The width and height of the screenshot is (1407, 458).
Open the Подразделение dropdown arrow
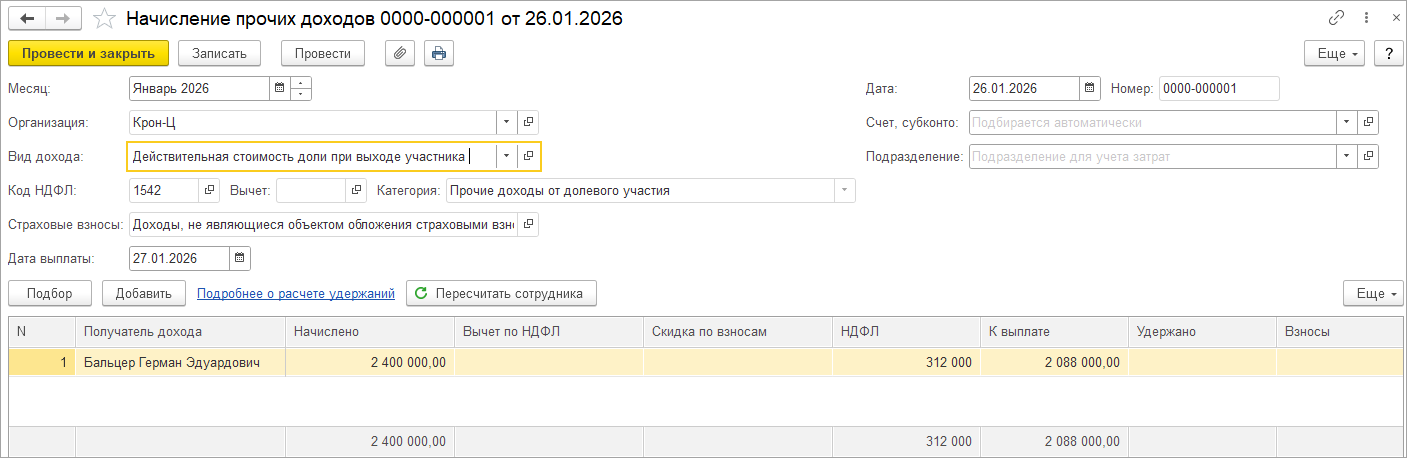[1347, 156]
